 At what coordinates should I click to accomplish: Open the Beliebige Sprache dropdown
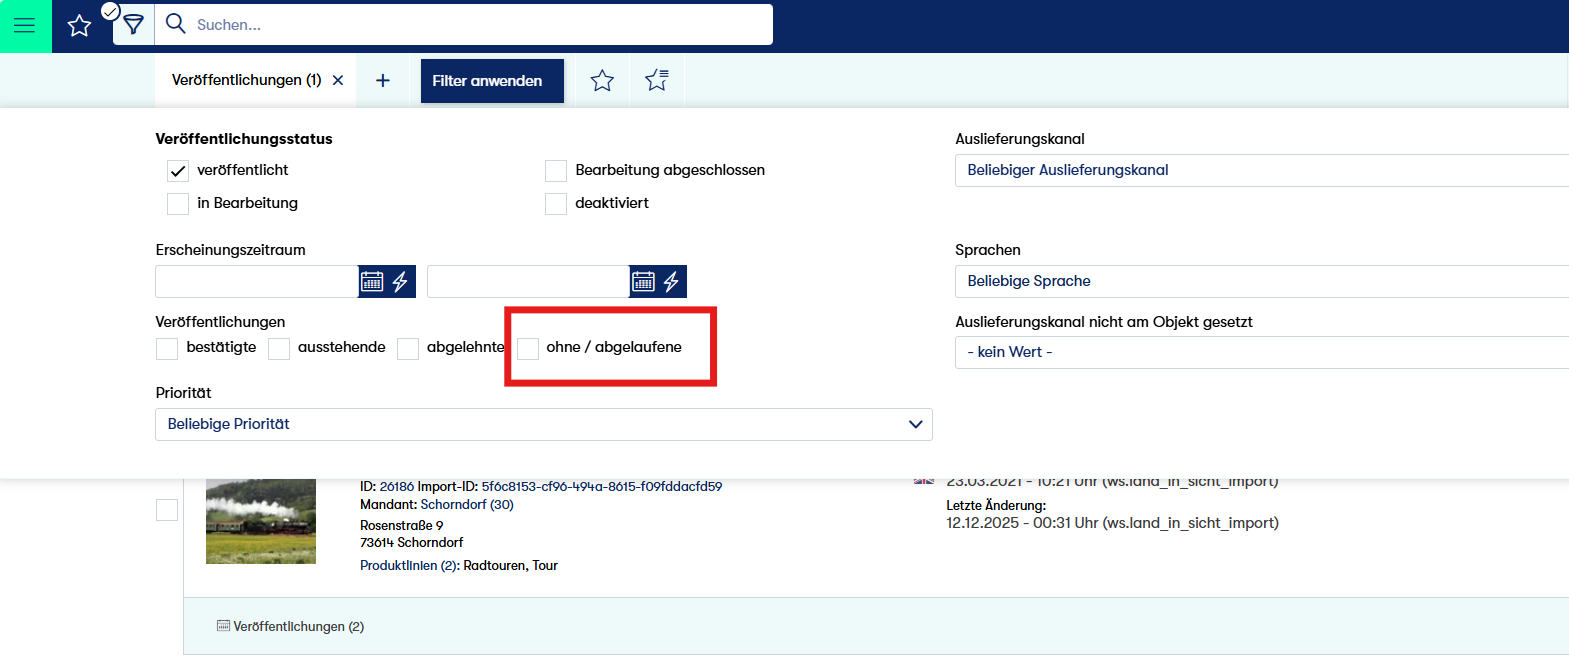point(1260,282)
